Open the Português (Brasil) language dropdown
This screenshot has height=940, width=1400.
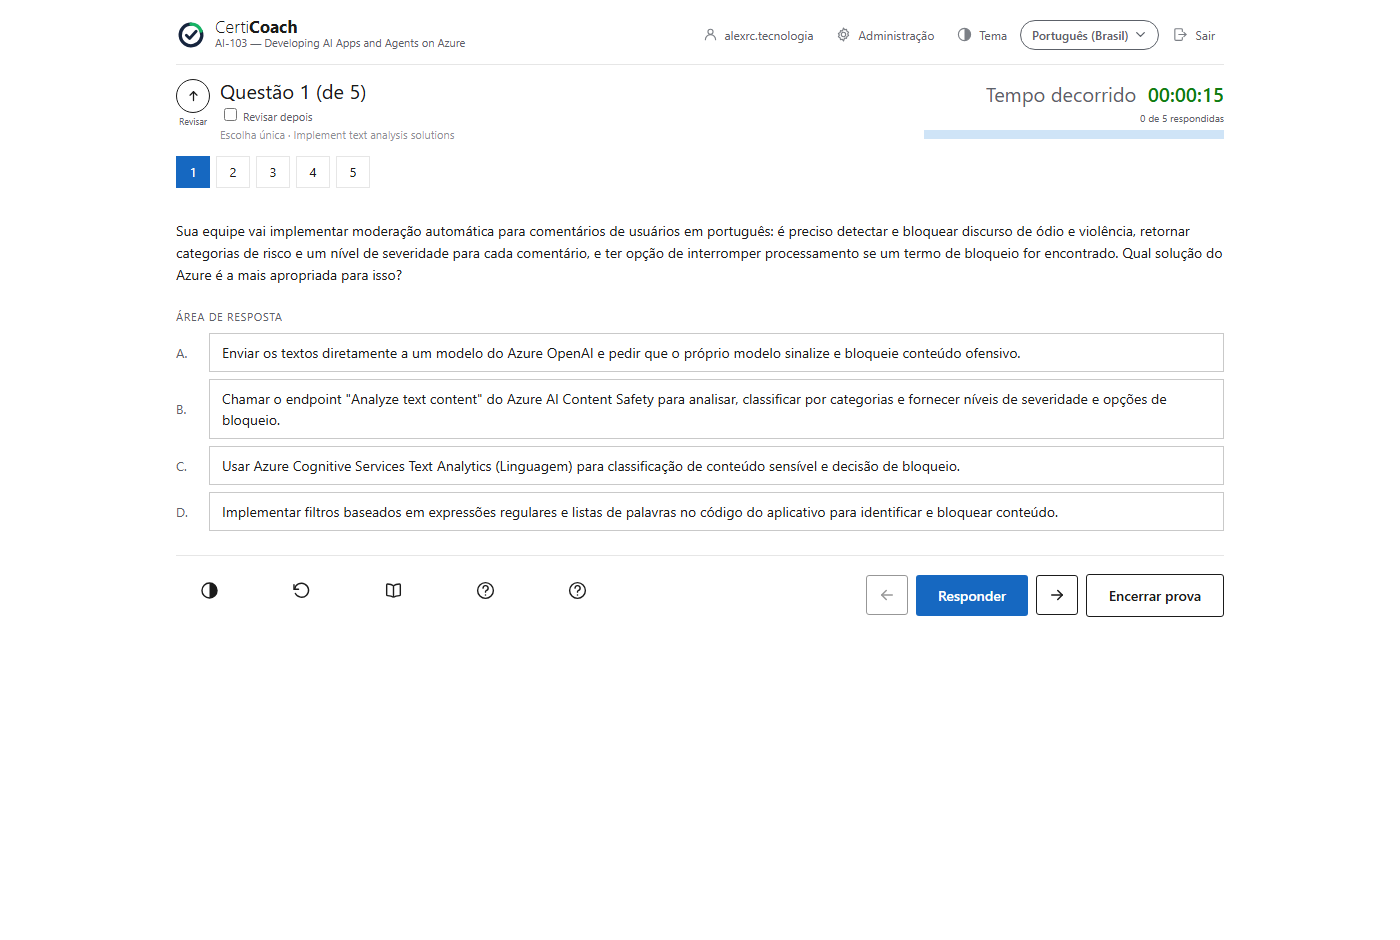click(1089, 35)
